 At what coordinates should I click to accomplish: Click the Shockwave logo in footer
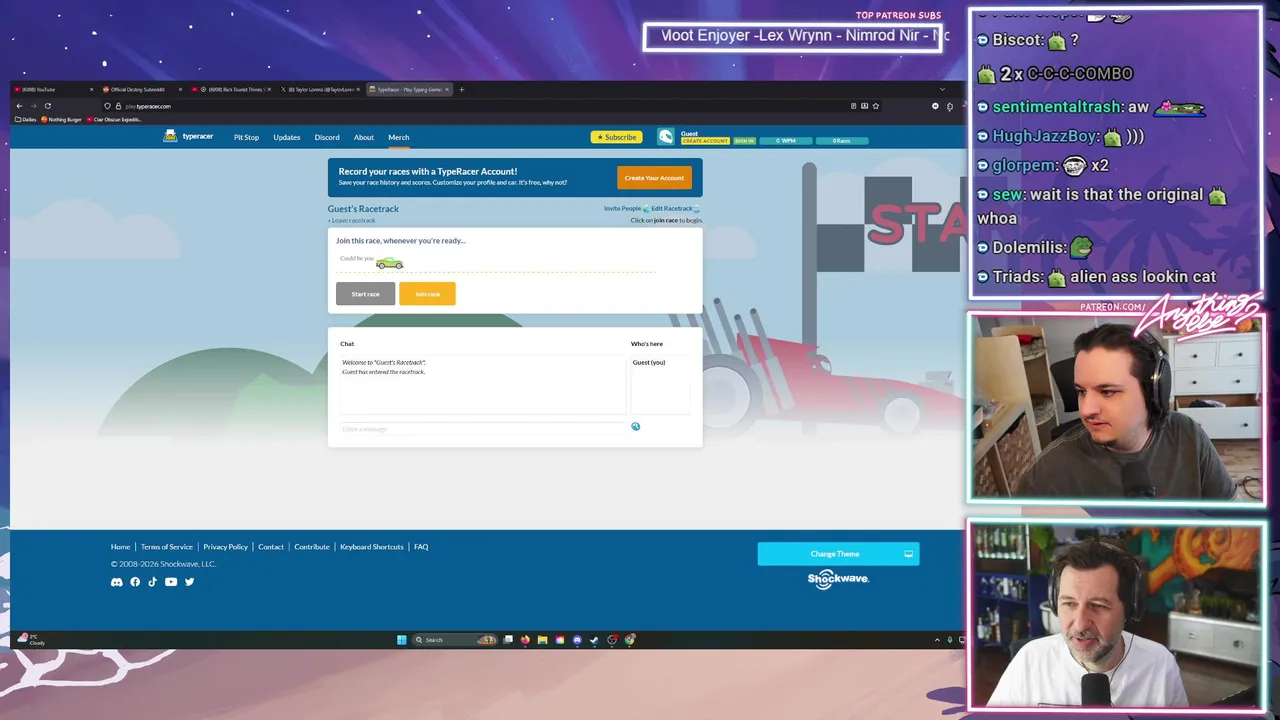click(838, 579)
